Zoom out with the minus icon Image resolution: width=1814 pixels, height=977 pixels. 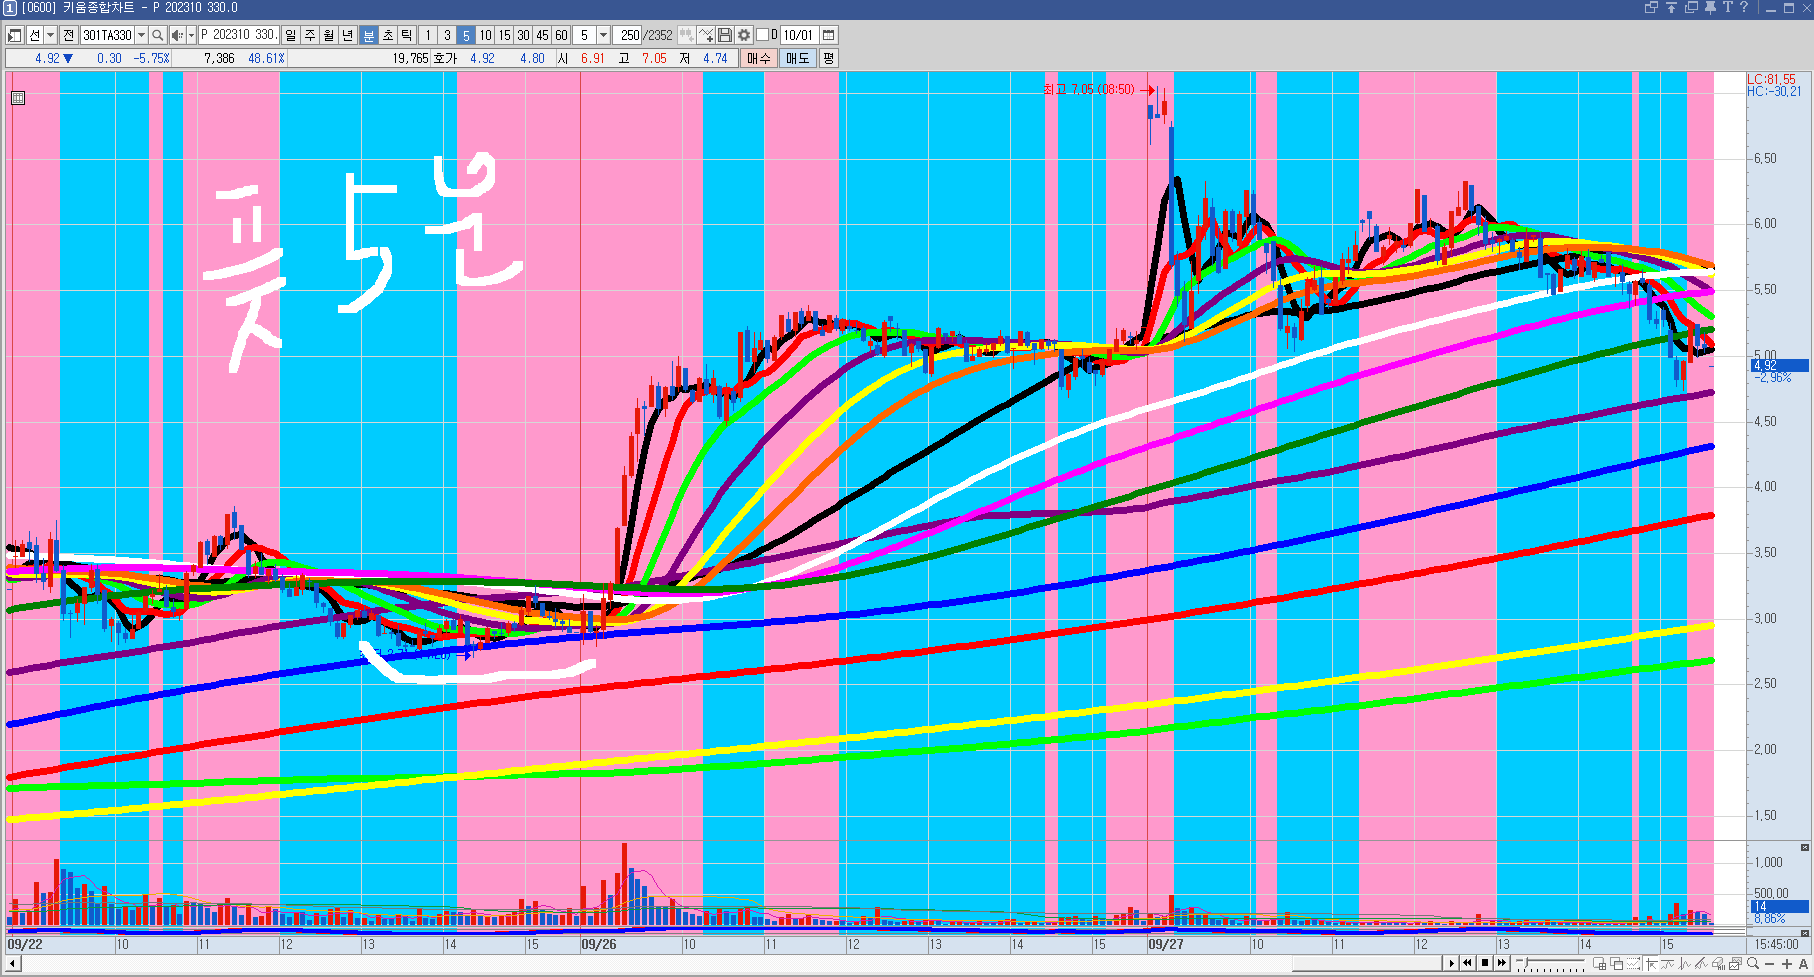click(x=1770, y=963)
